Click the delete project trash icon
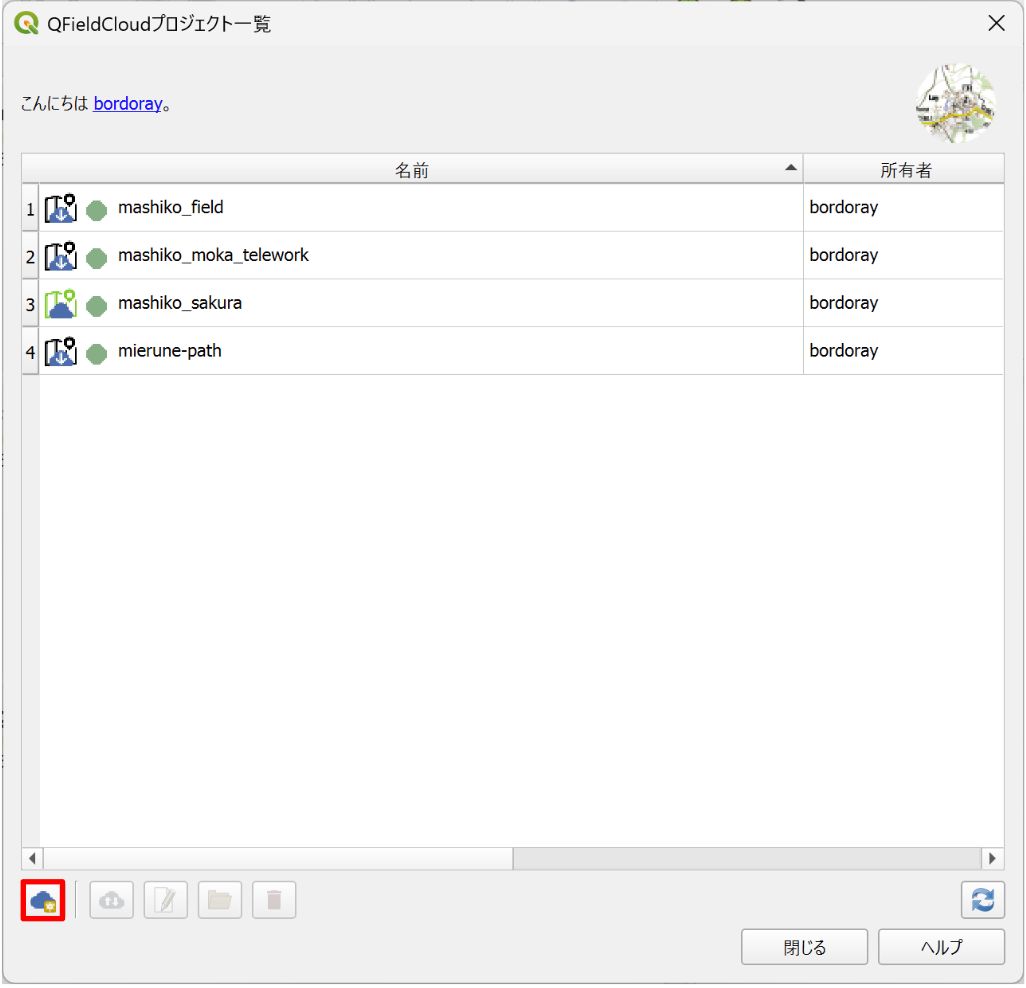This screenshot has height=988, width=1026. click(274, 902)
